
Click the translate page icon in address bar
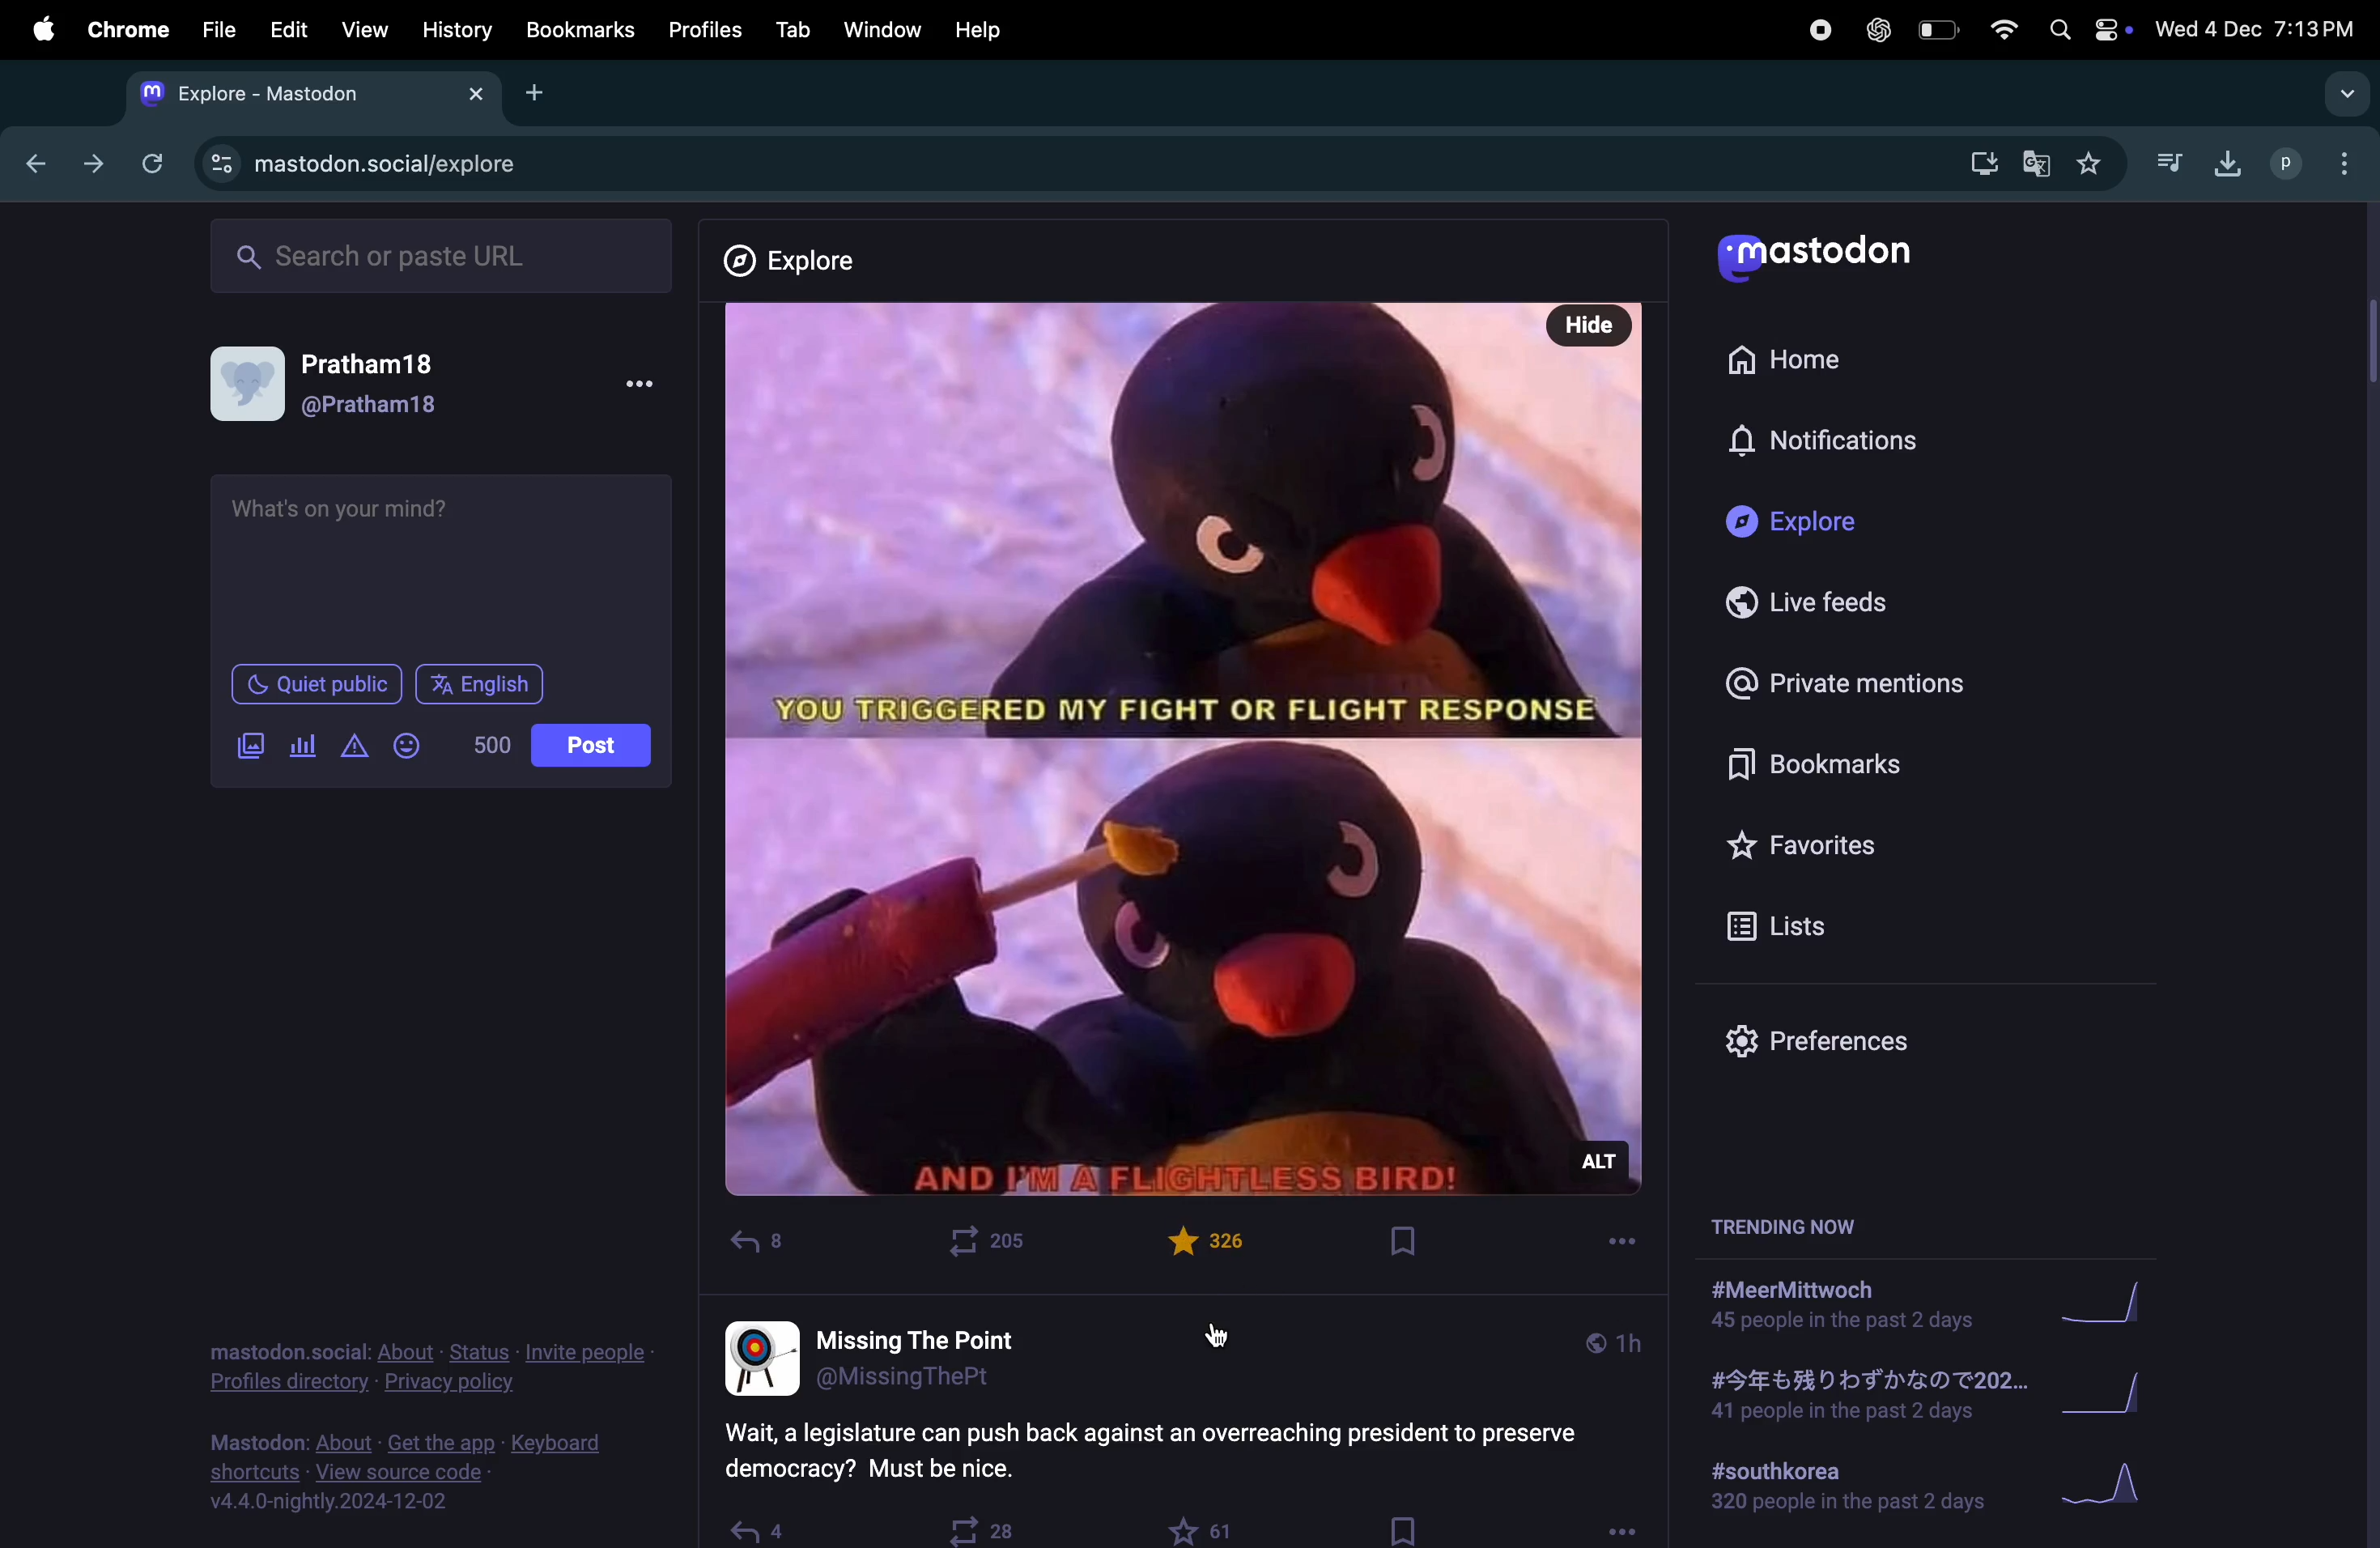coord(2036,163)
